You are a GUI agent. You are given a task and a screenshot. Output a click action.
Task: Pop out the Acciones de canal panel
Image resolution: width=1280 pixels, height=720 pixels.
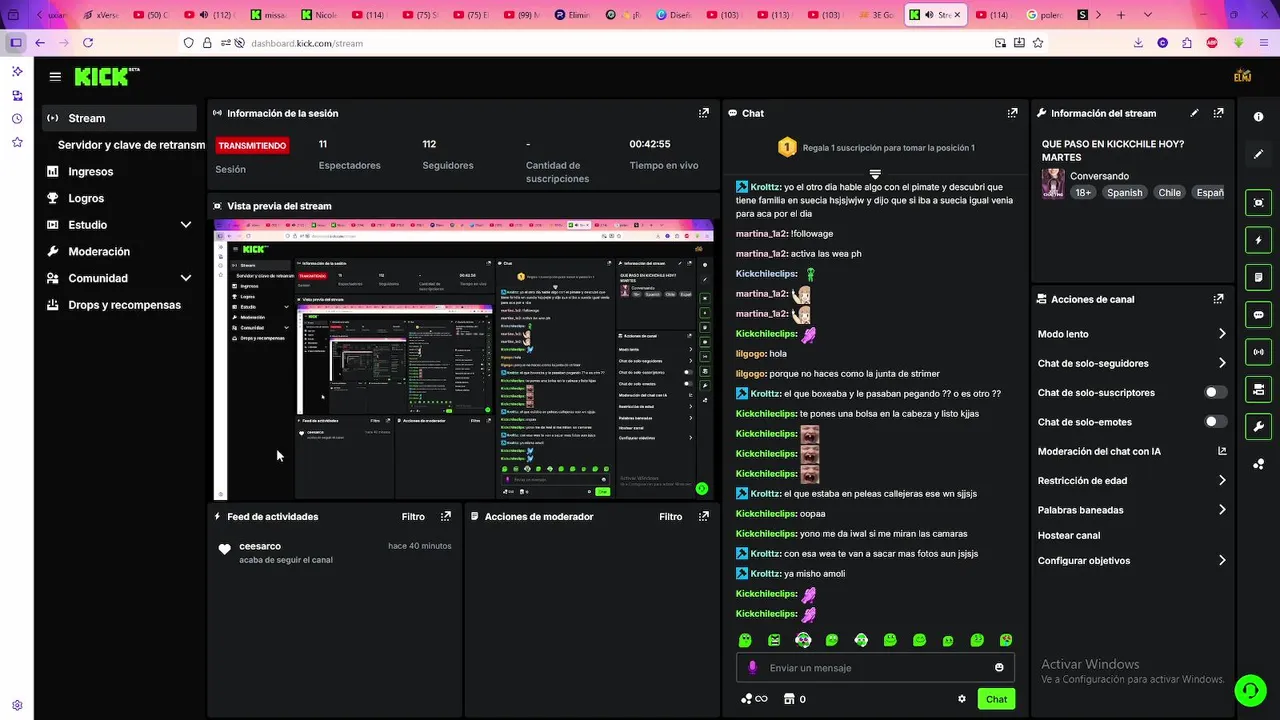tap(1218, 299)
